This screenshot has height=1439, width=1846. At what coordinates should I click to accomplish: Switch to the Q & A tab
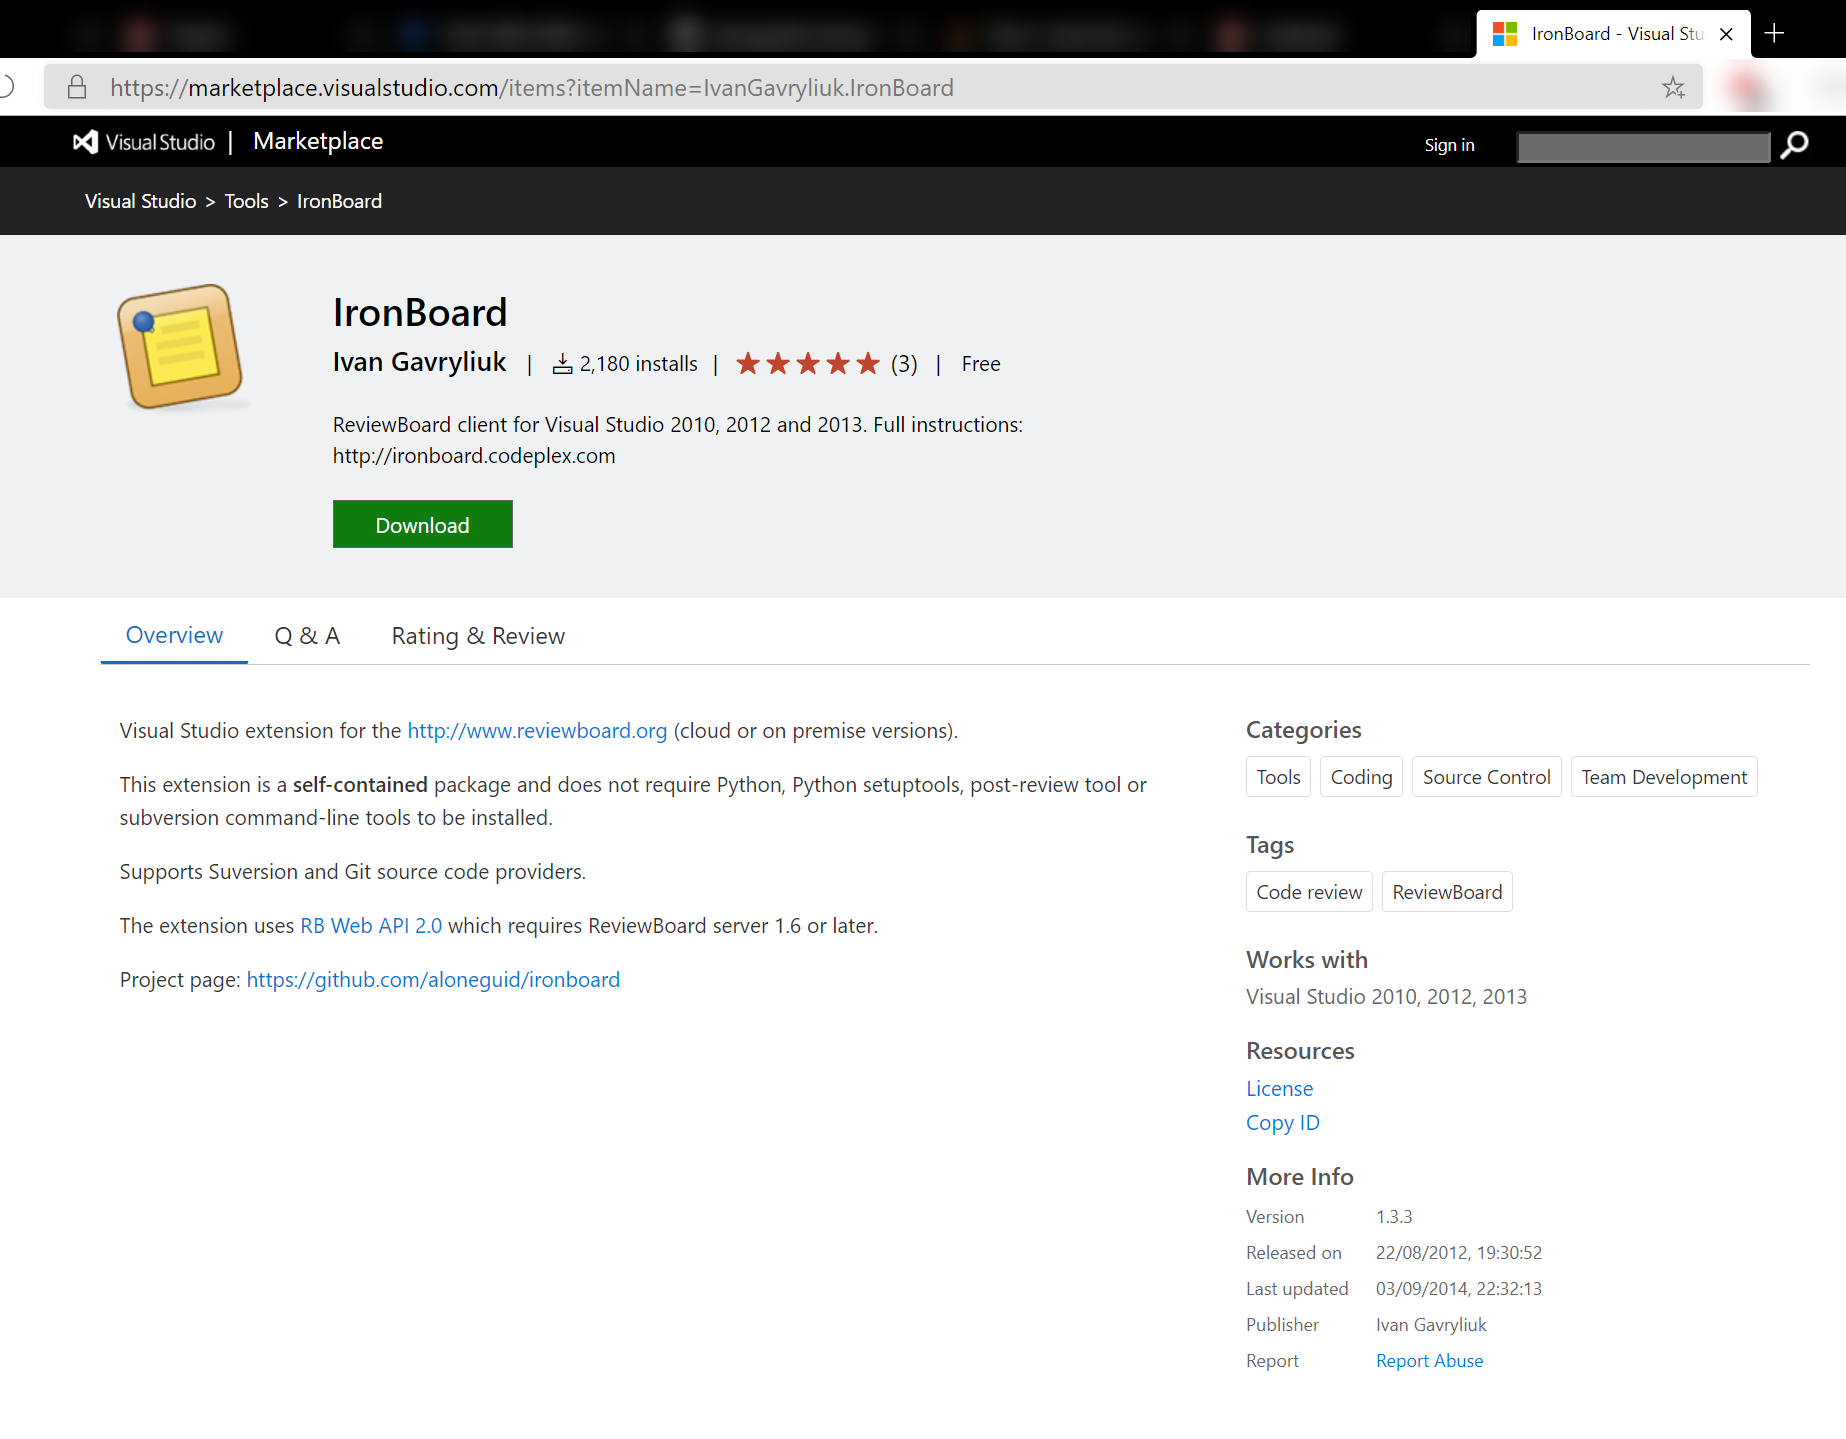(x=307, y=636)
